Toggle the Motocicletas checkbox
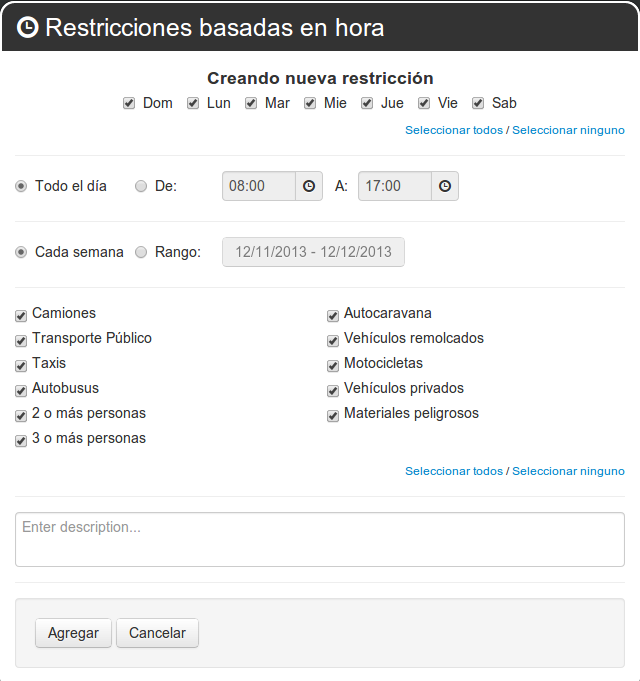This screenshot has height=681, width=640. [333, 365]
